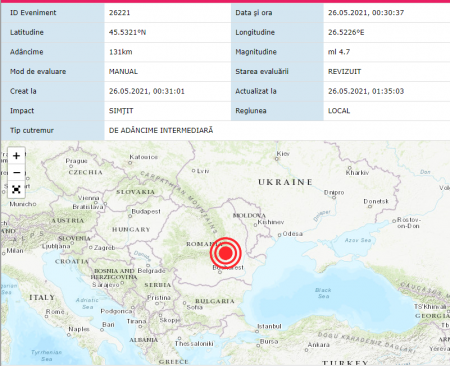
Task: Toggle fullscreen map view icon
Action: click(16, 190)
